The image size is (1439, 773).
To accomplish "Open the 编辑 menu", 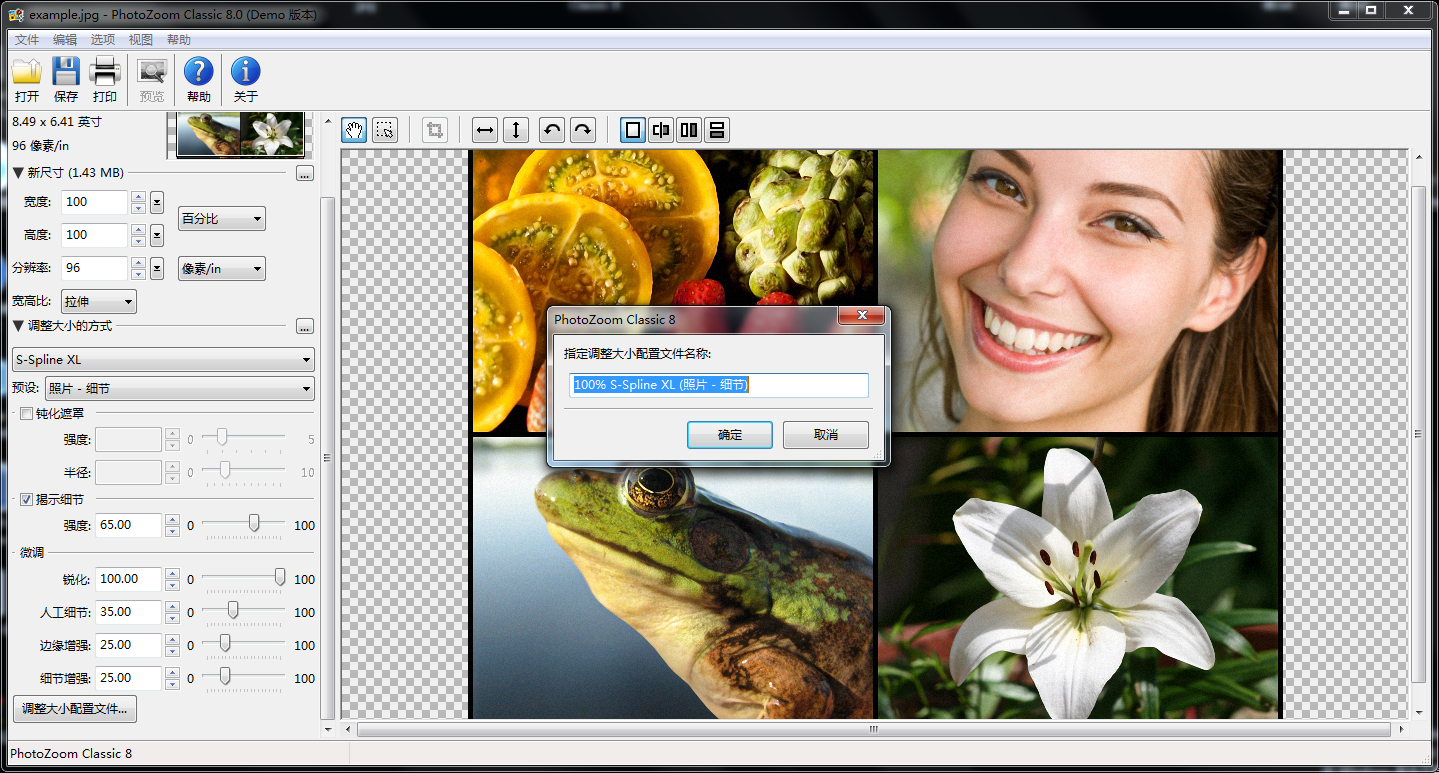I will [x=65, y=40].
